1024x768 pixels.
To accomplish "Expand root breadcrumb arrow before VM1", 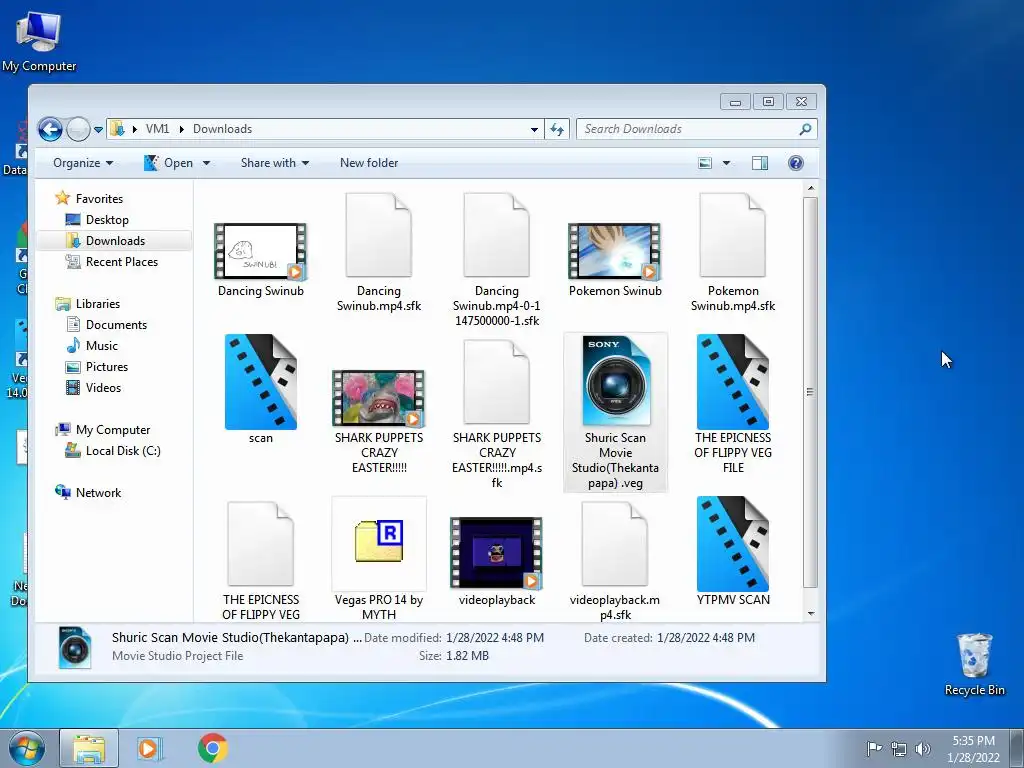I will (x=135, y=129).
